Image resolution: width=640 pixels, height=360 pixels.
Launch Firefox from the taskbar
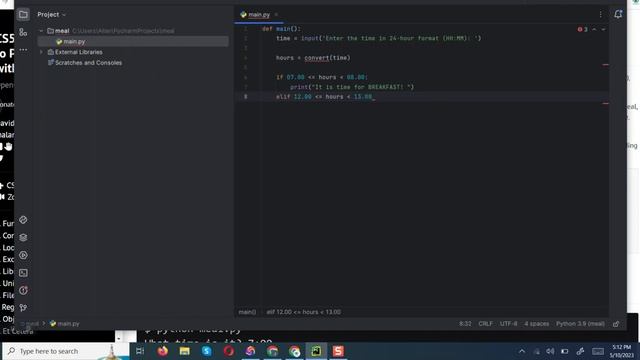click(x=162, y=351)
